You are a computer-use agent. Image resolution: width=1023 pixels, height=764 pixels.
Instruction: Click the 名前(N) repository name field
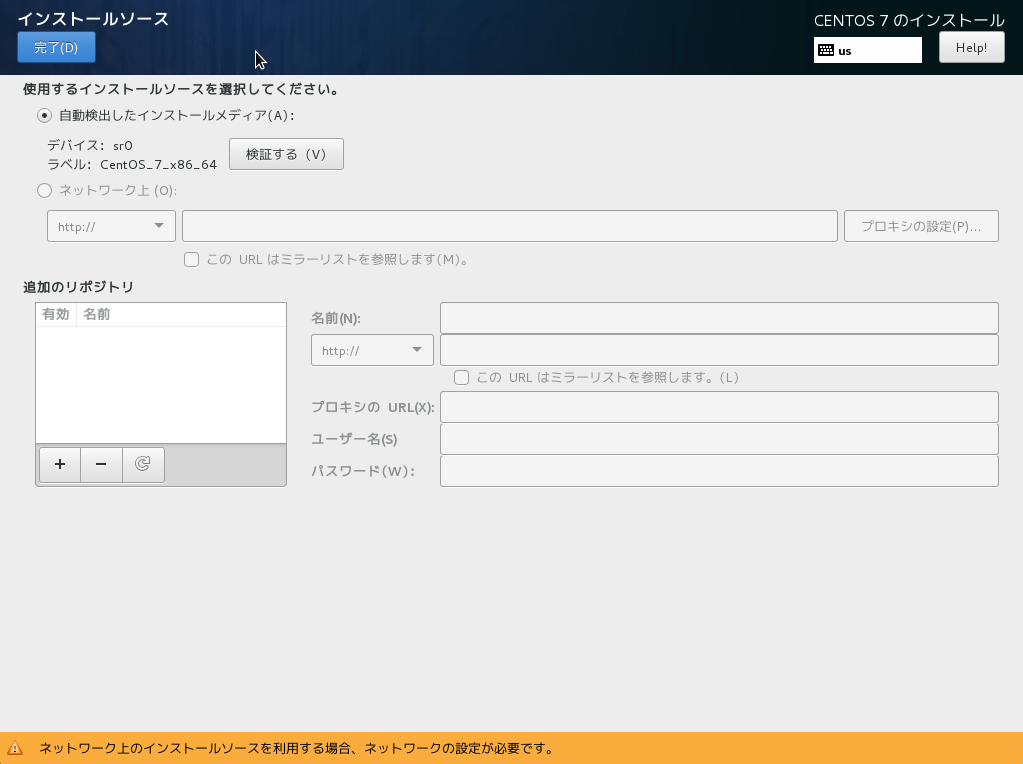(x=719, y=318)
